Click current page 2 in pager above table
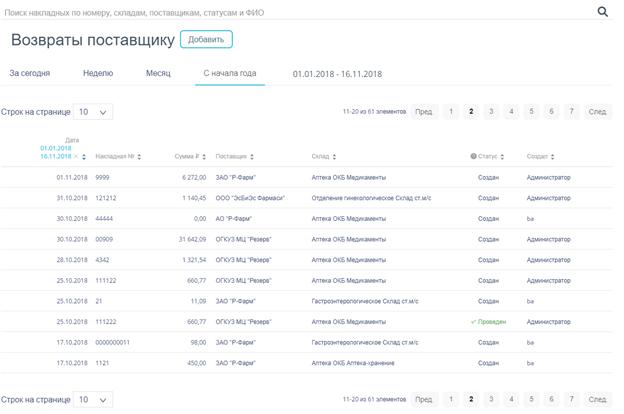The width and height of the screenshot is (624, 414). [x=471, y=111]
